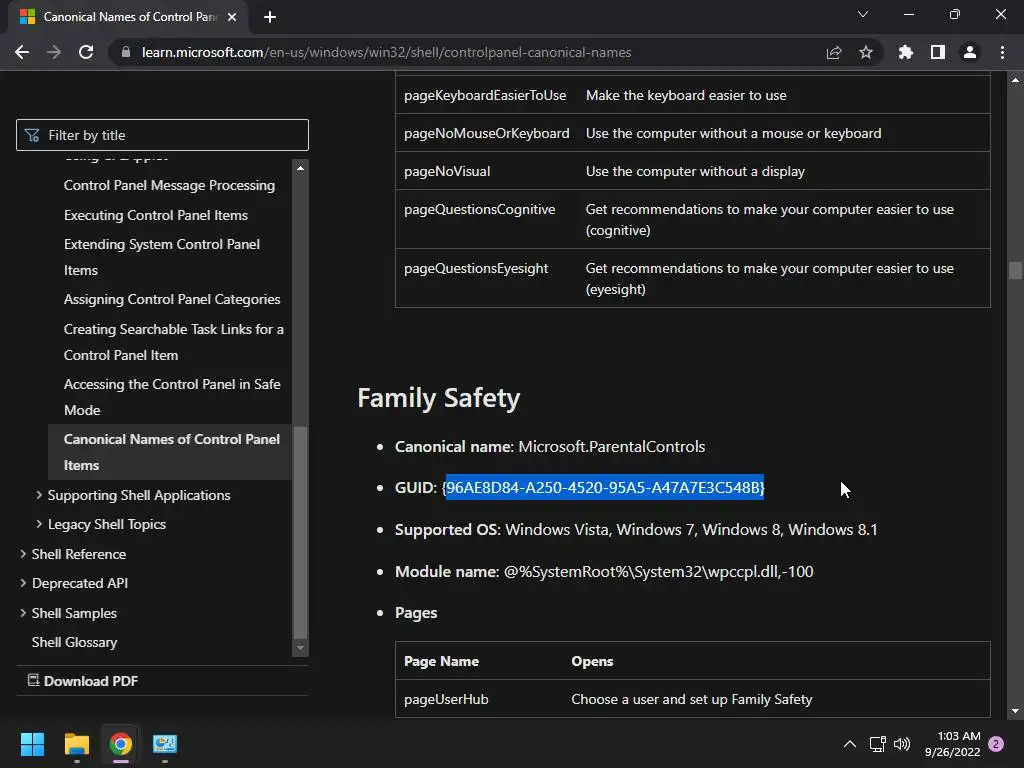Screen dimensions: 1024x768
Task: Reload the current page
Action: pyautogui.click(x=86, y=52)
